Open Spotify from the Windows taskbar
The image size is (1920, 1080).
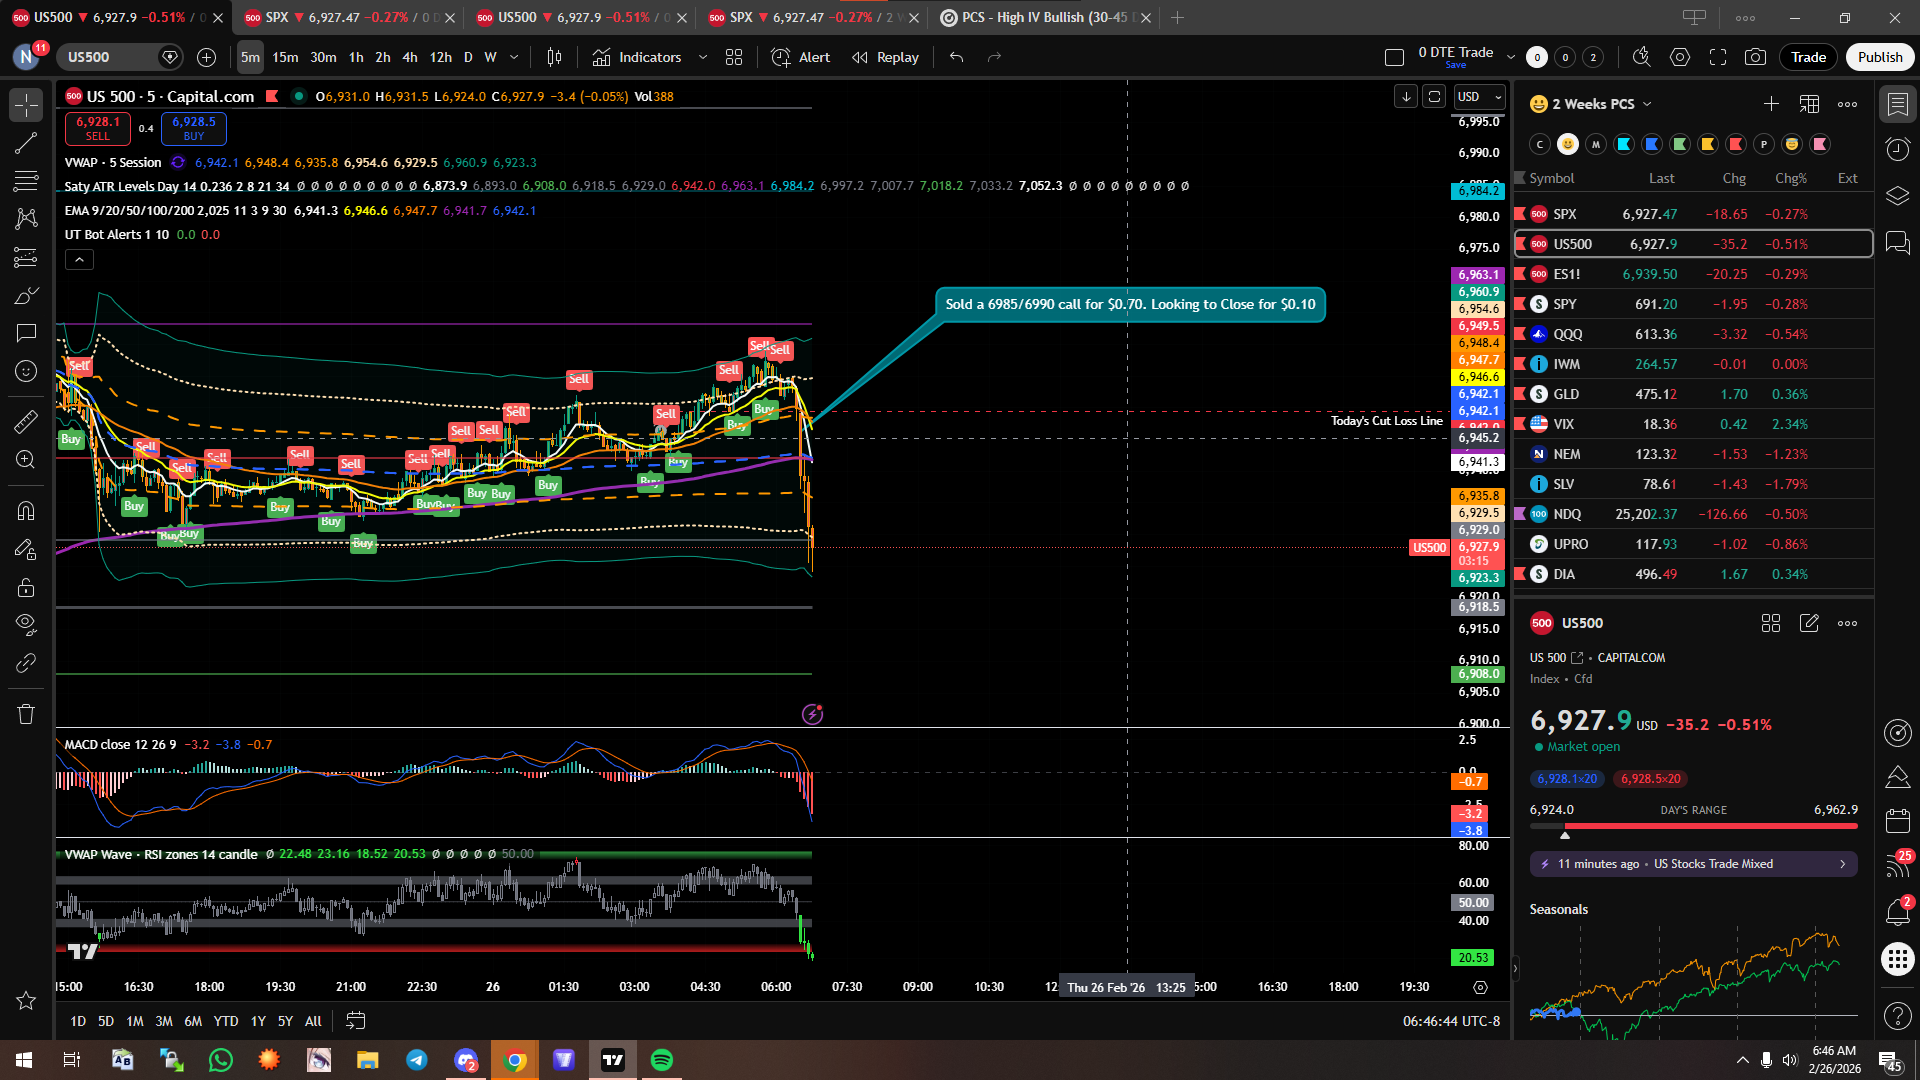pyautogui.click(x=662, y=1060)
